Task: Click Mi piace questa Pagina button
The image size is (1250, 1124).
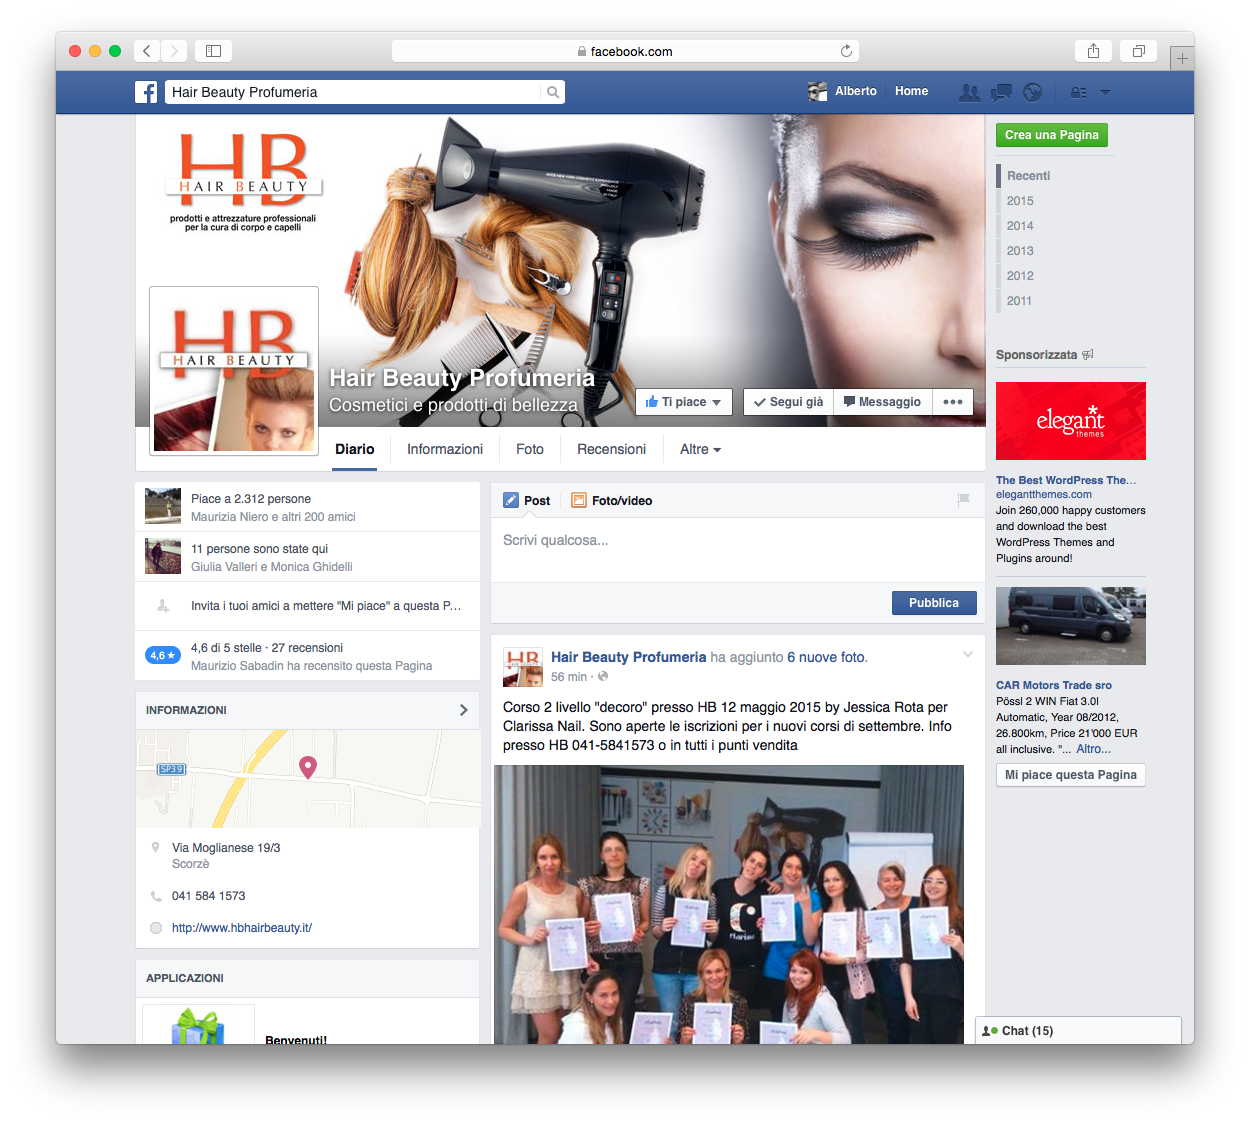Action: pyautogui.click(x=1071, y=775)
